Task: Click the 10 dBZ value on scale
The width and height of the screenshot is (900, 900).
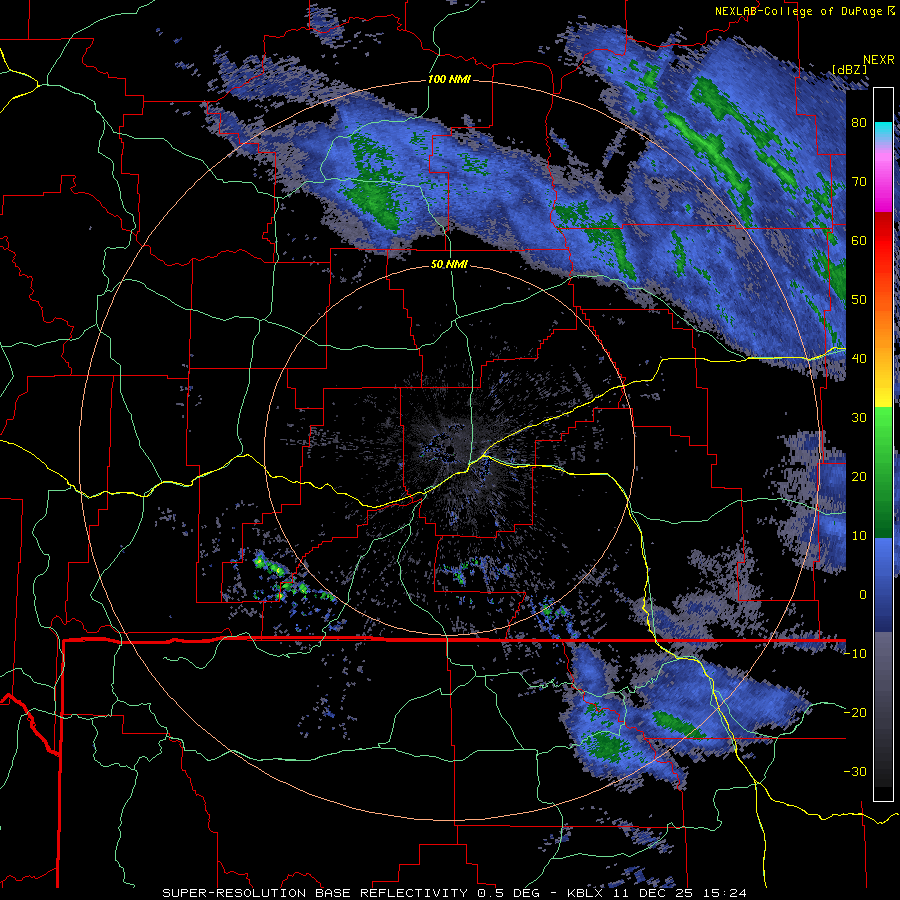Action: coord(859,536)
